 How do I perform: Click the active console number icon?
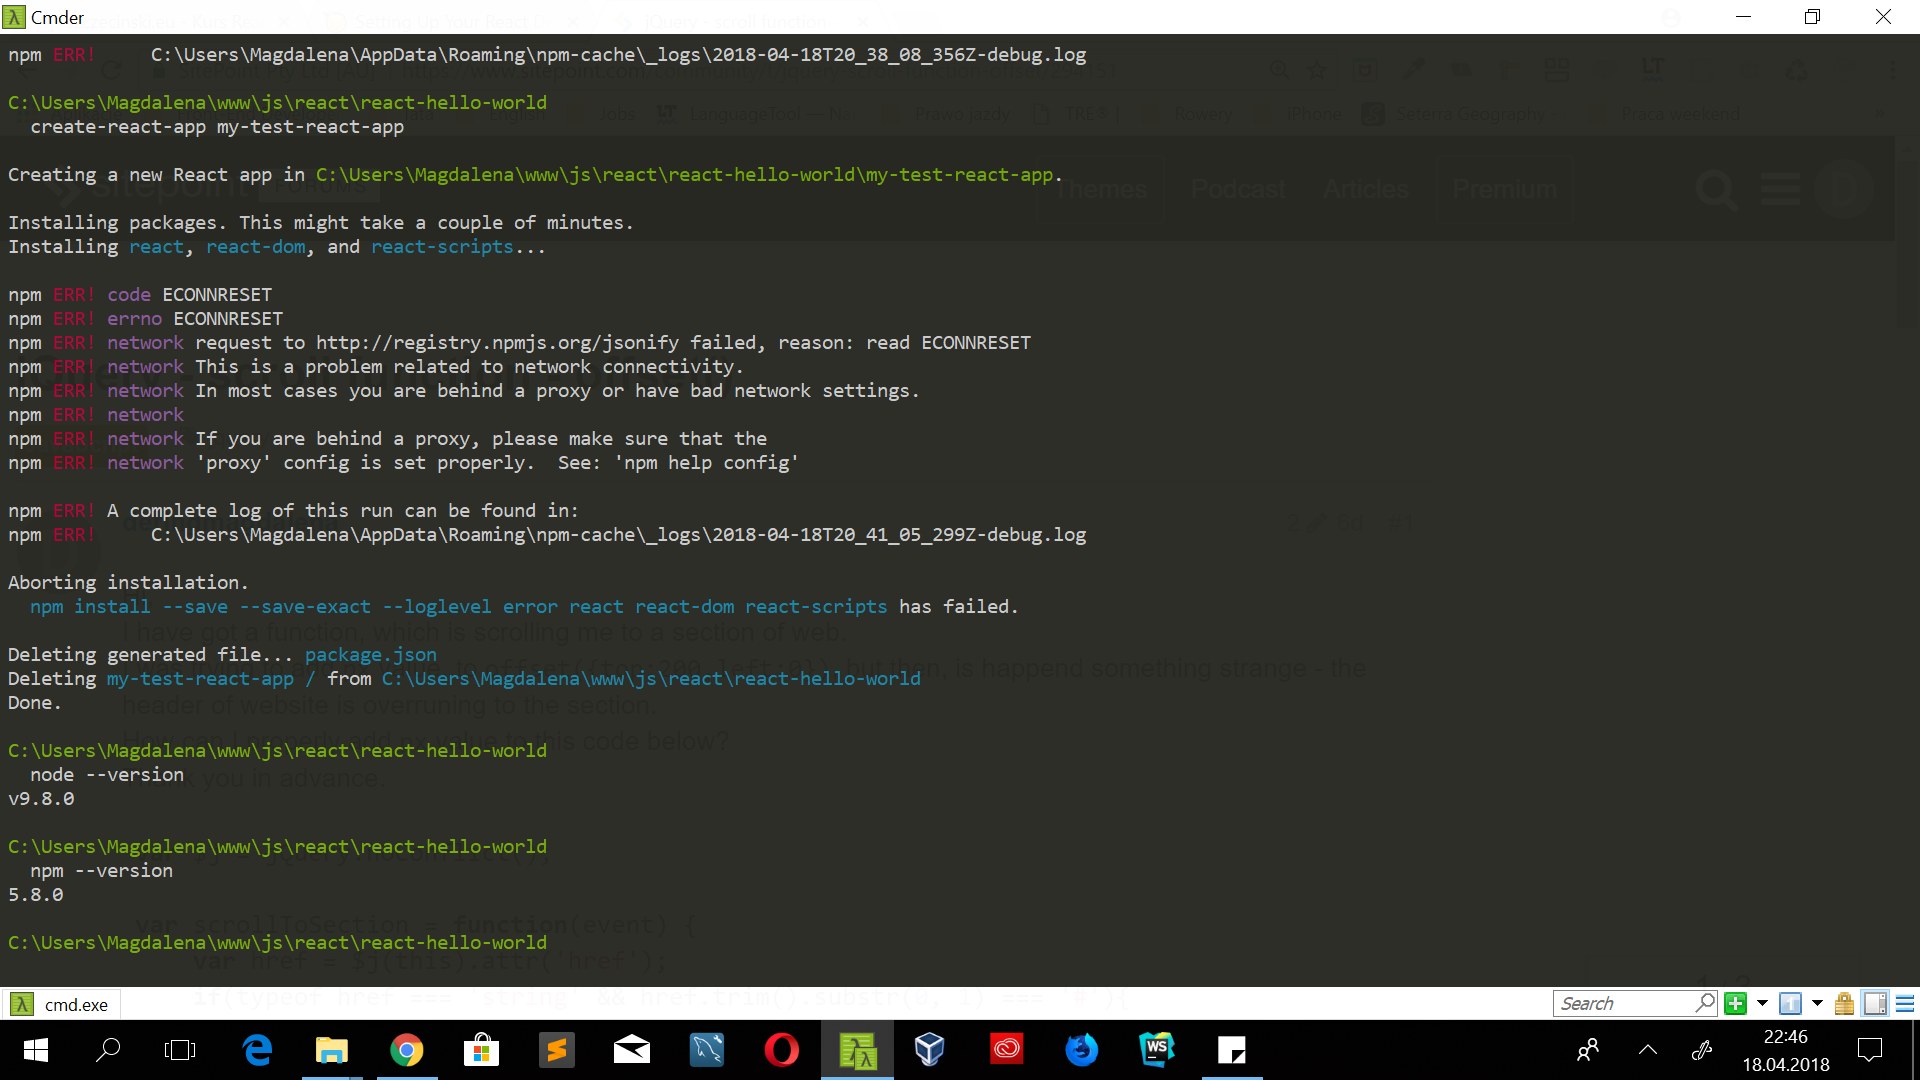pyautogui.click(x=1790, y=1003)
